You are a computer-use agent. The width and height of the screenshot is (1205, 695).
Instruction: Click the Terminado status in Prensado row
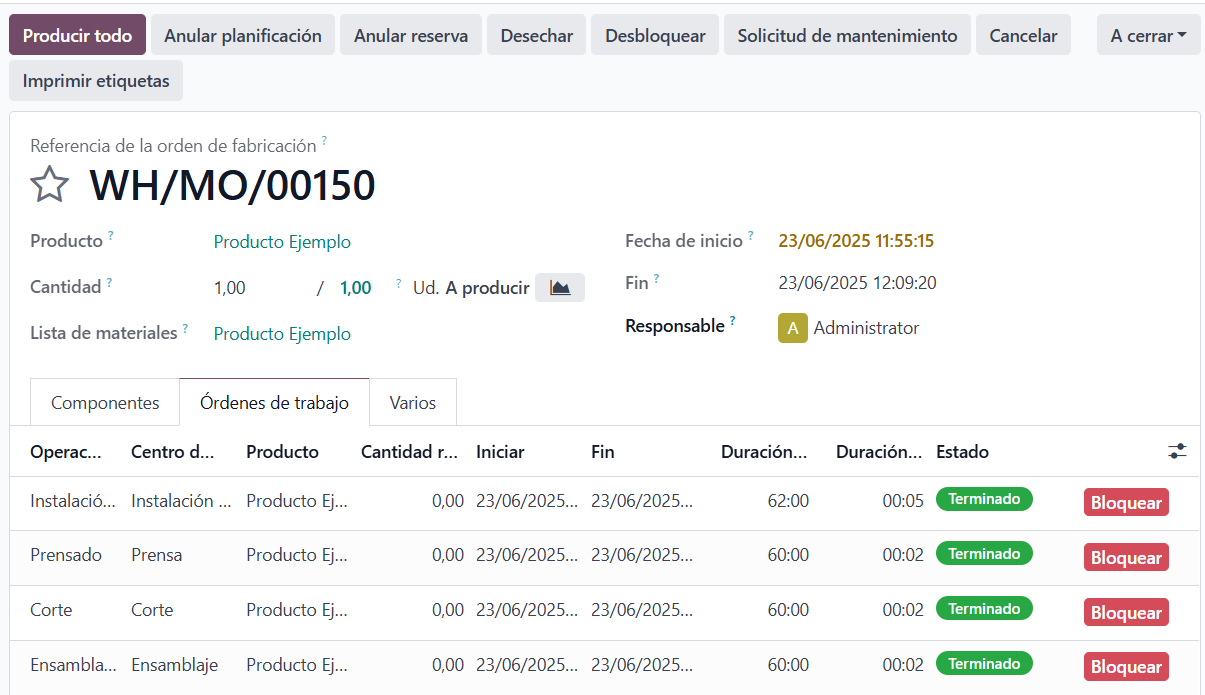pos(984,554)
